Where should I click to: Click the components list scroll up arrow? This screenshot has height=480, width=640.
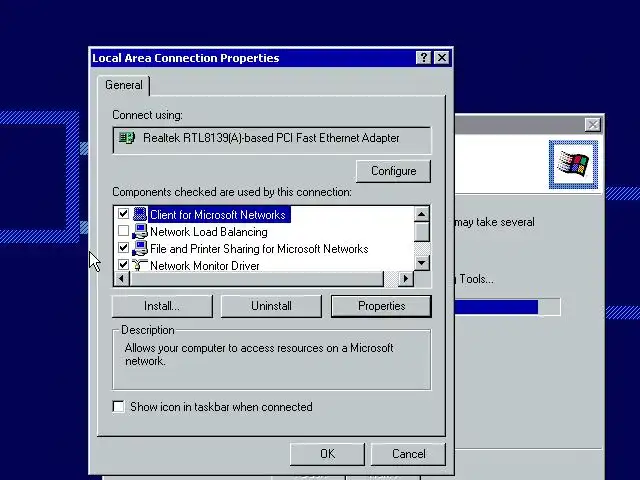pyautogui.click(x=422, y=214)
